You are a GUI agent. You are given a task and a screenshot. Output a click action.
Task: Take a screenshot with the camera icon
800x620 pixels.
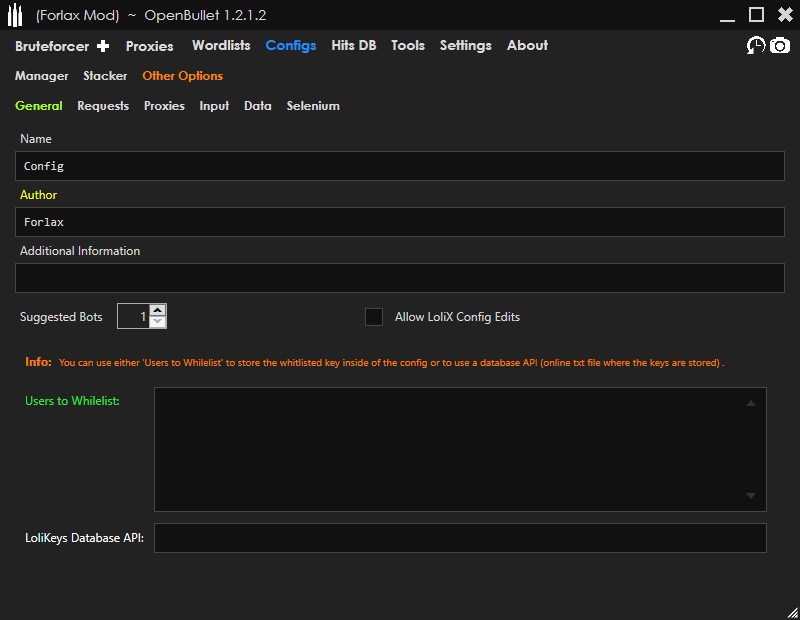(x=780, y=45)
